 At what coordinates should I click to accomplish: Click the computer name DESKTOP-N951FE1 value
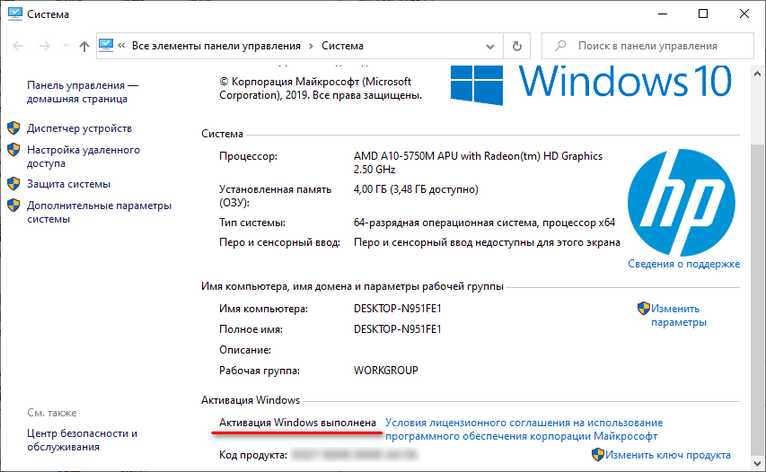(397, 309)
